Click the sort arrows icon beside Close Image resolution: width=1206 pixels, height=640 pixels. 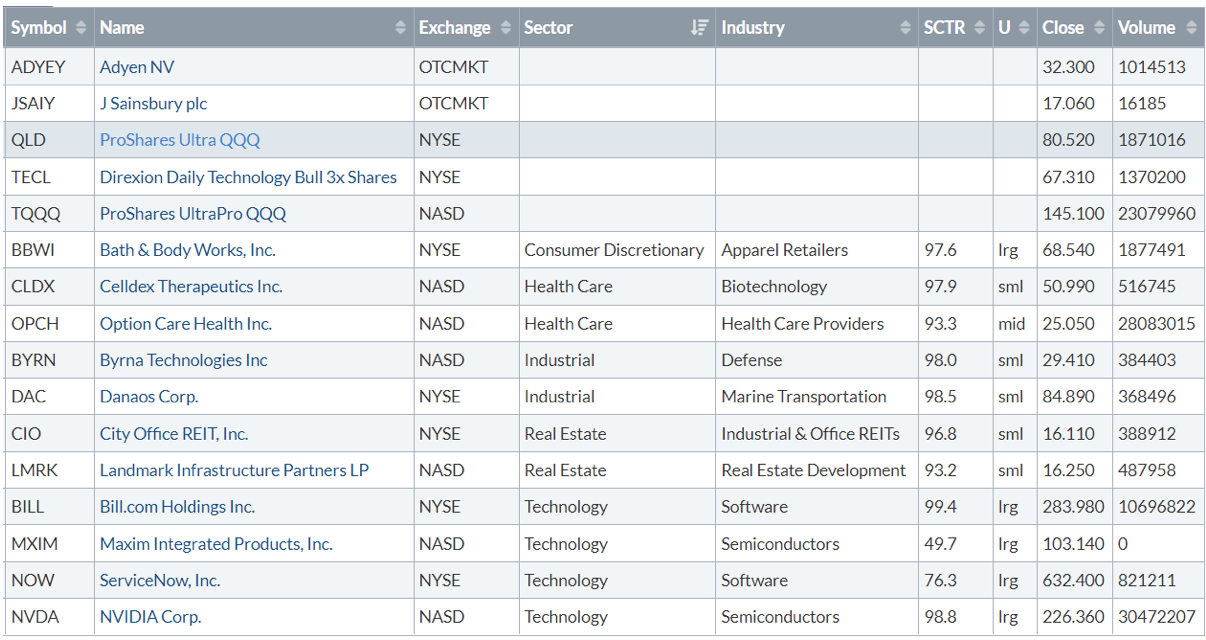pyautogui.click(x=1099, y=28)
